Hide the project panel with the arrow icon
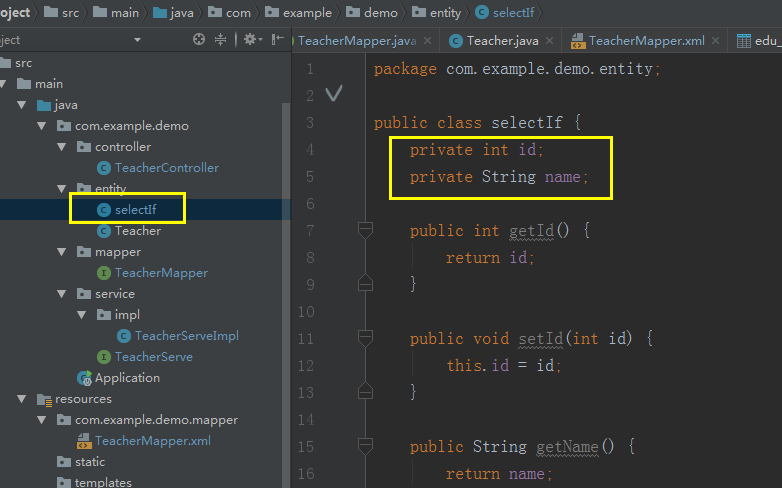 (x=278, y=39)
